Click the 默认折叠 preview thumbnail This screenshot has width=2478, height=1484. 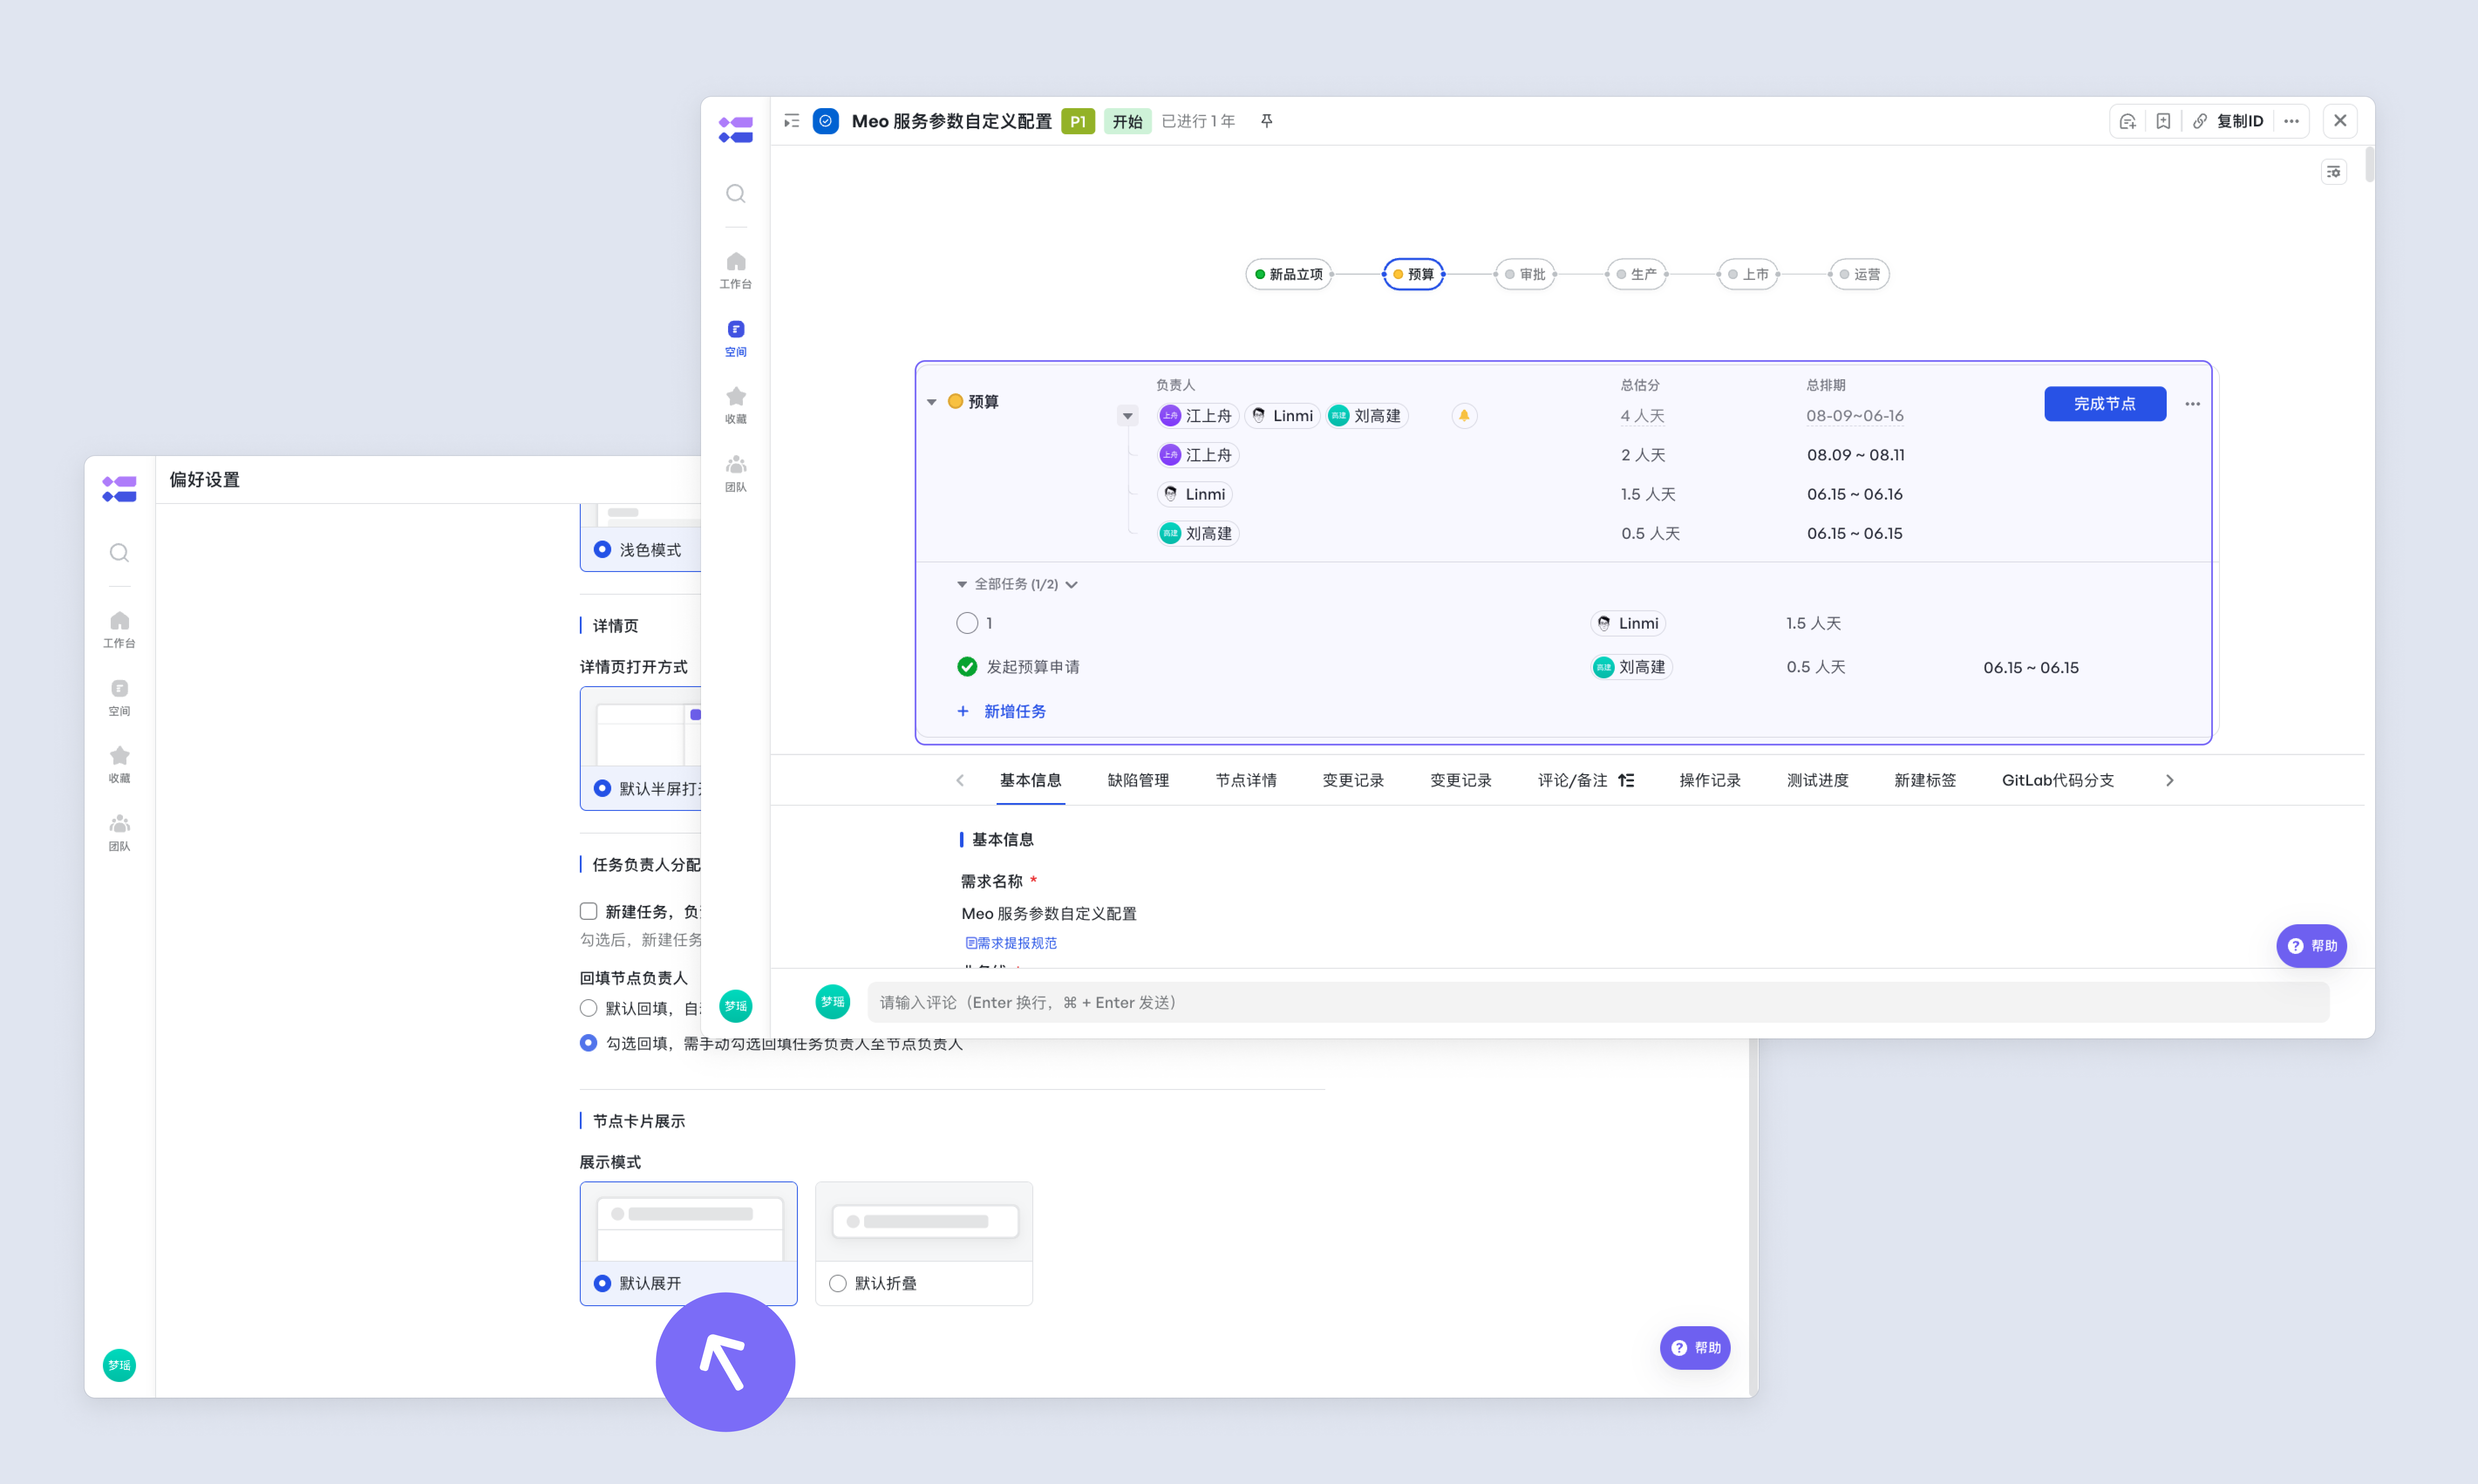click(x=924, y=1221)
